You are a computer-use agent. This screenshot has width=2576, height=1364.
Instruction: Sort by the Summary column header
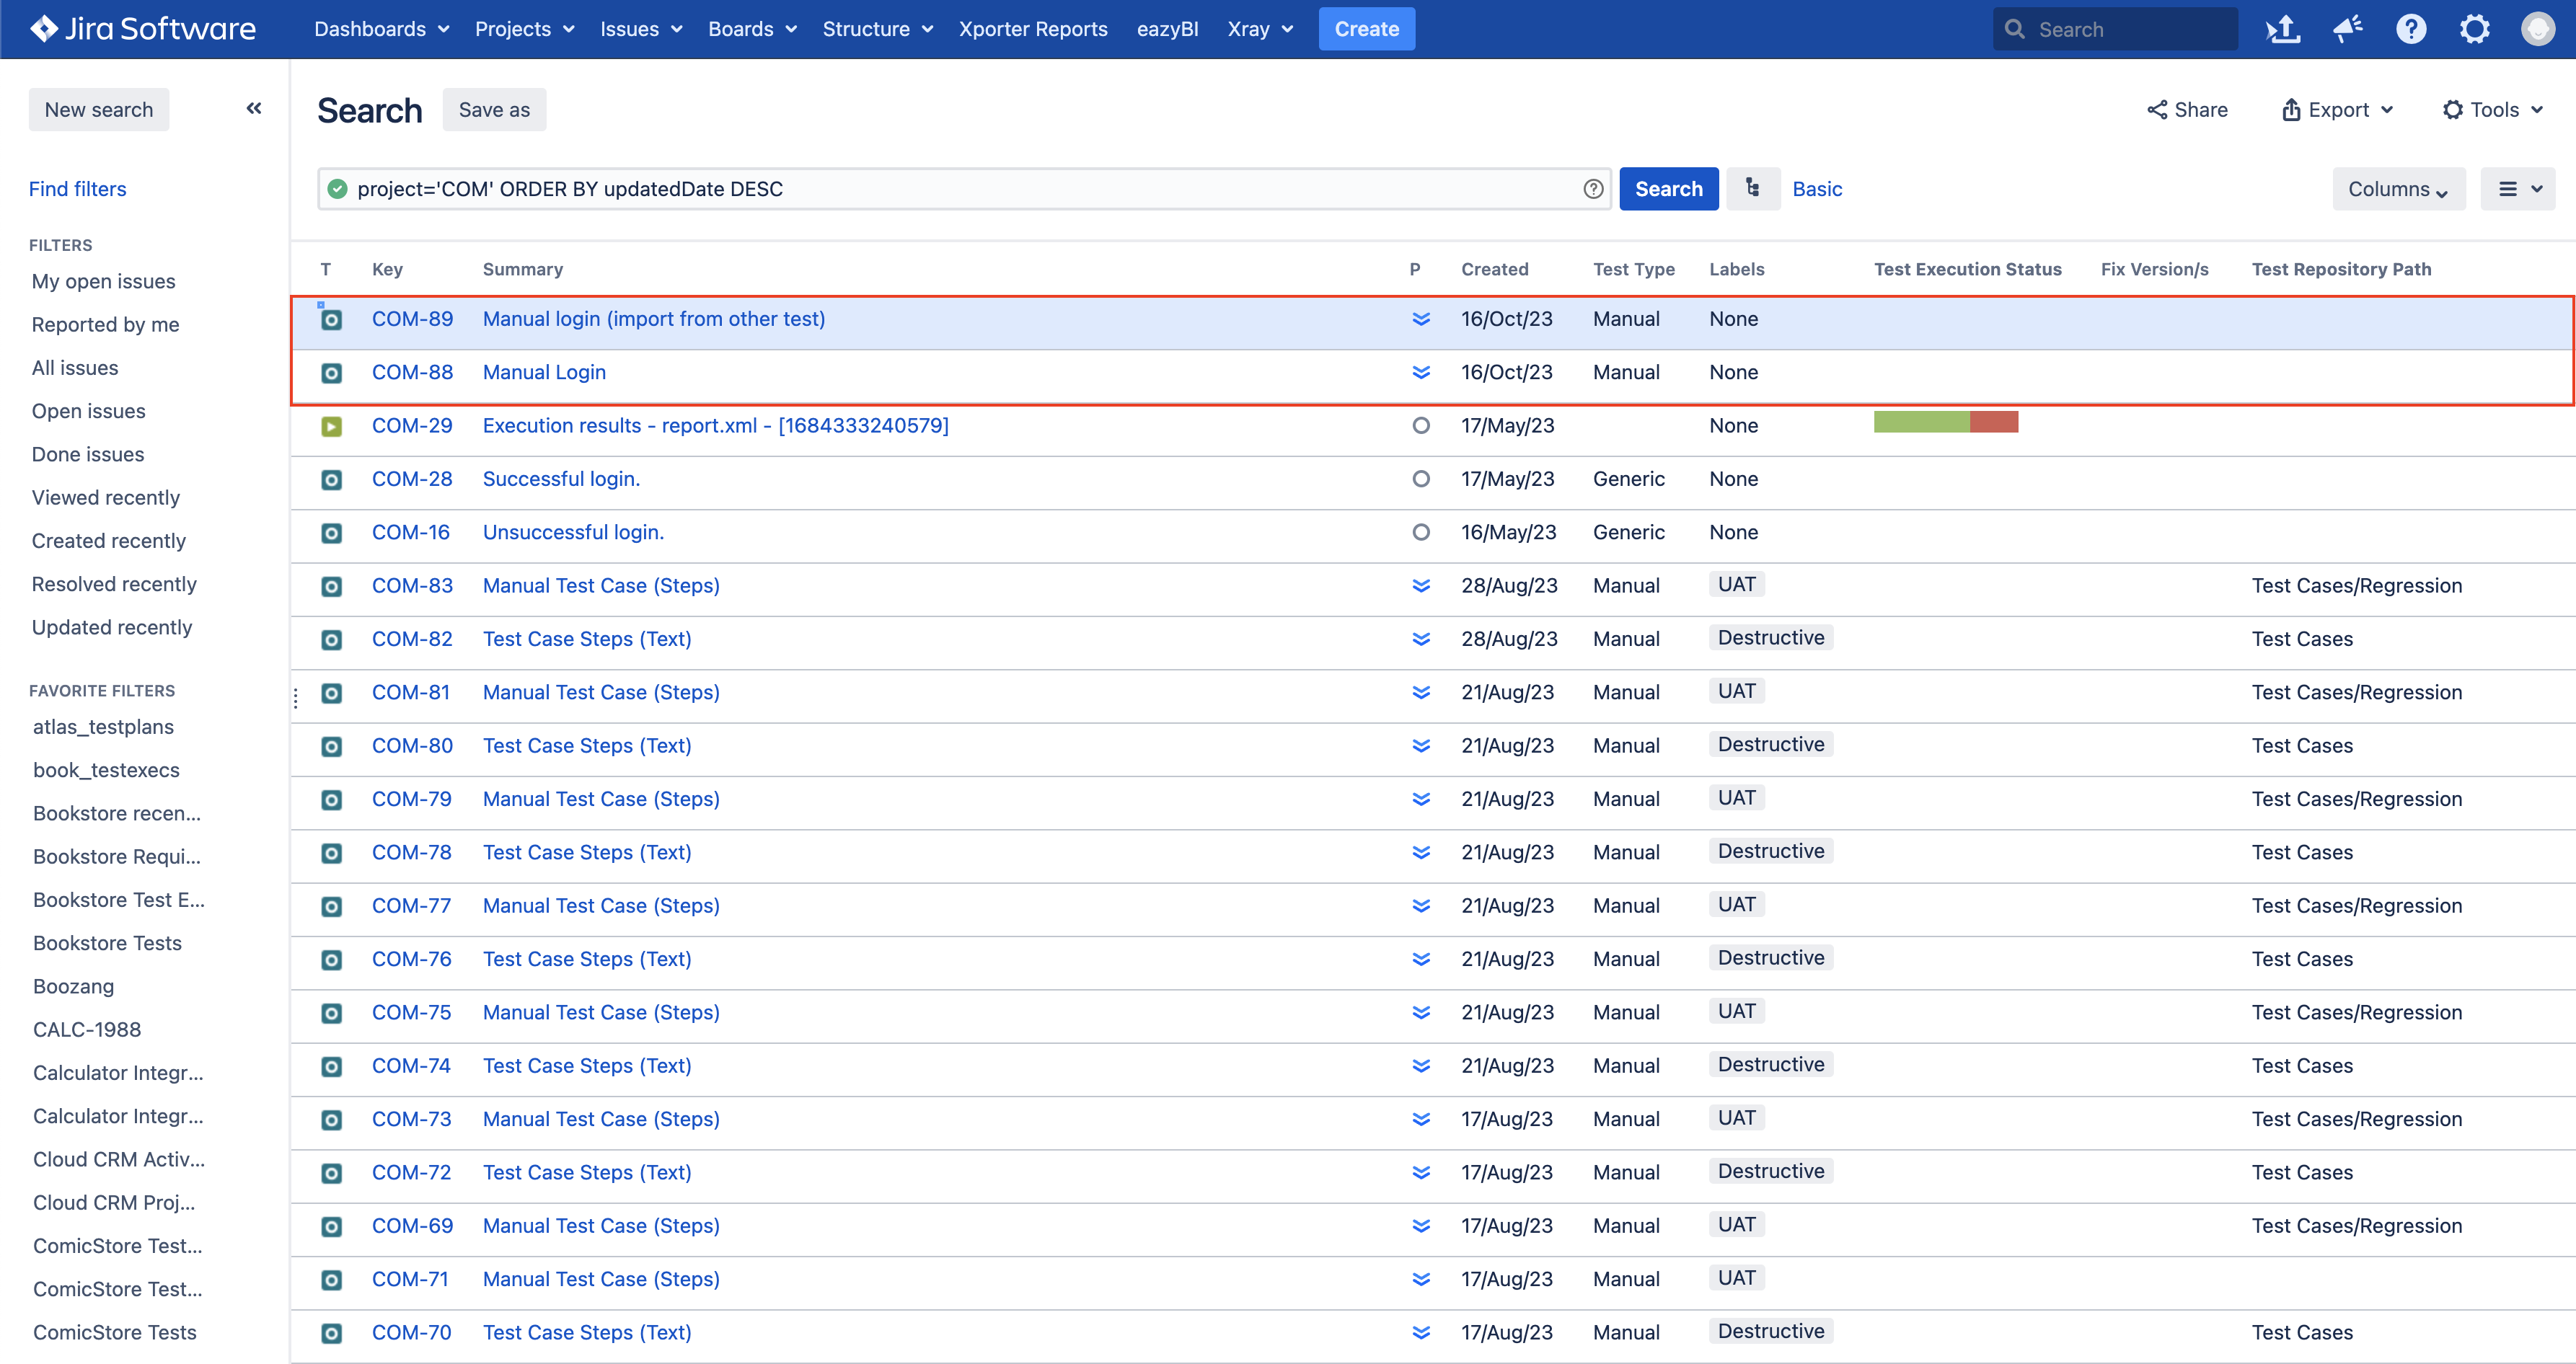tap(522, 269)
